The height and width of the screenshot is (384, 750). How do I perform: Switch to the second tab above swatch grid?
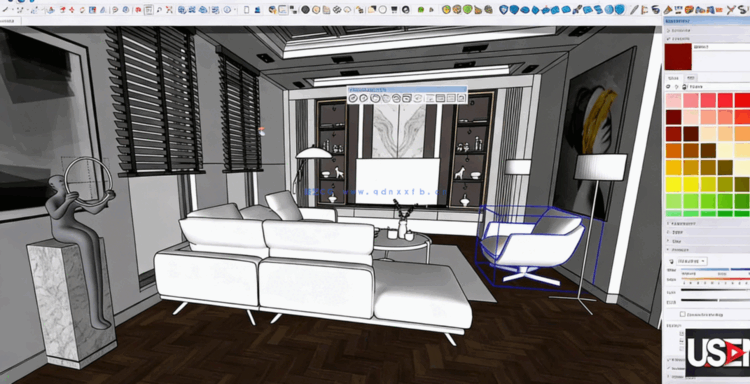[x=691, y=77]
